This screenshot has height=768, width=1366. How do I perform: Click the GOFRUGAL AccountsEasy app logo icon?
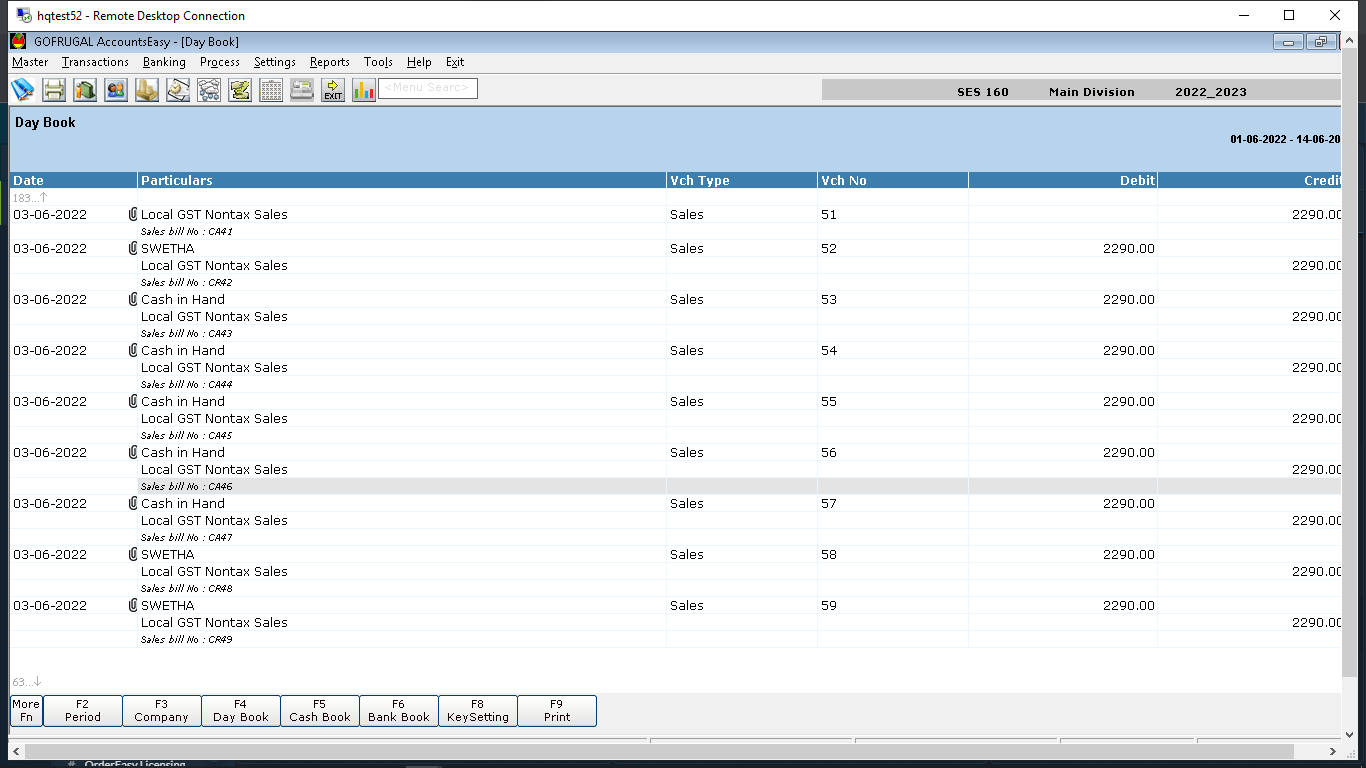(x=18, y=42)
